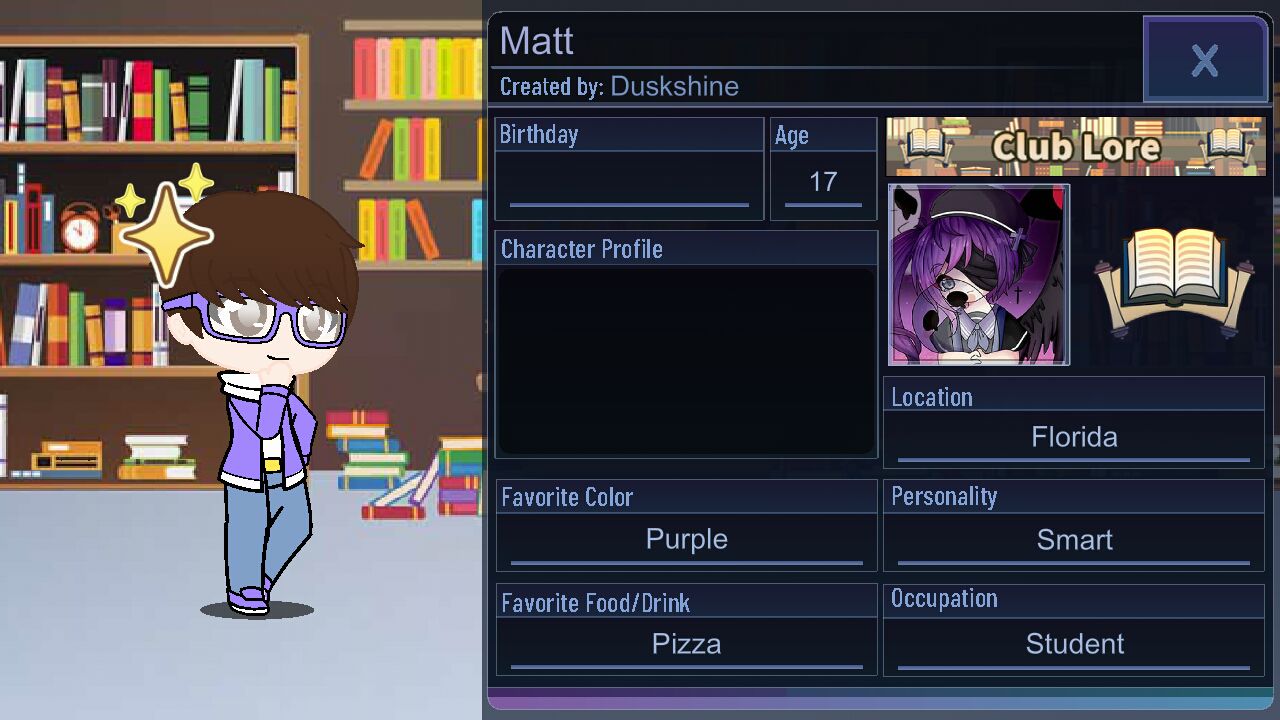1280x720 pixels.
Task: Click the Club Lore banner
Action: 1076,147
